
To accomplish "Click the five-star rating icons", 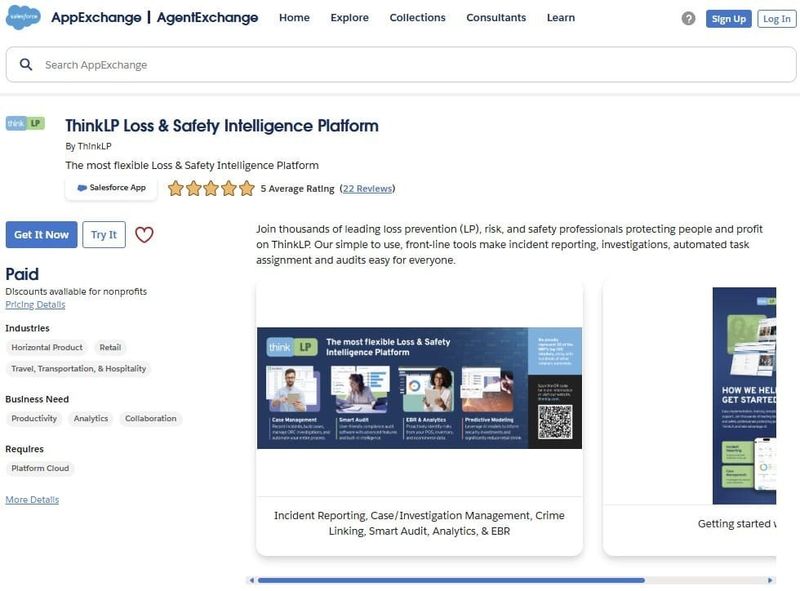I will [x=211, y=188].
